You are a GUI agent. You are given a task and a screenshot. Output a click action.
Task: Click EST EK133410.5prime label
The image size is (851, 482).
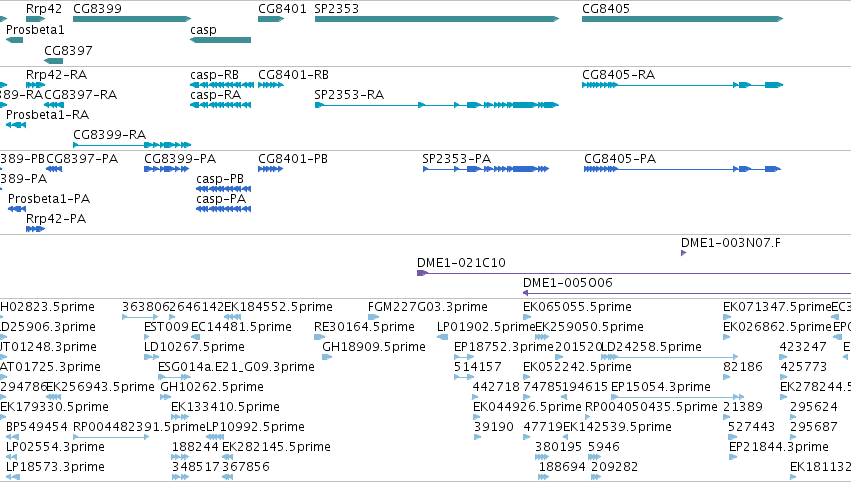(226, 407)
